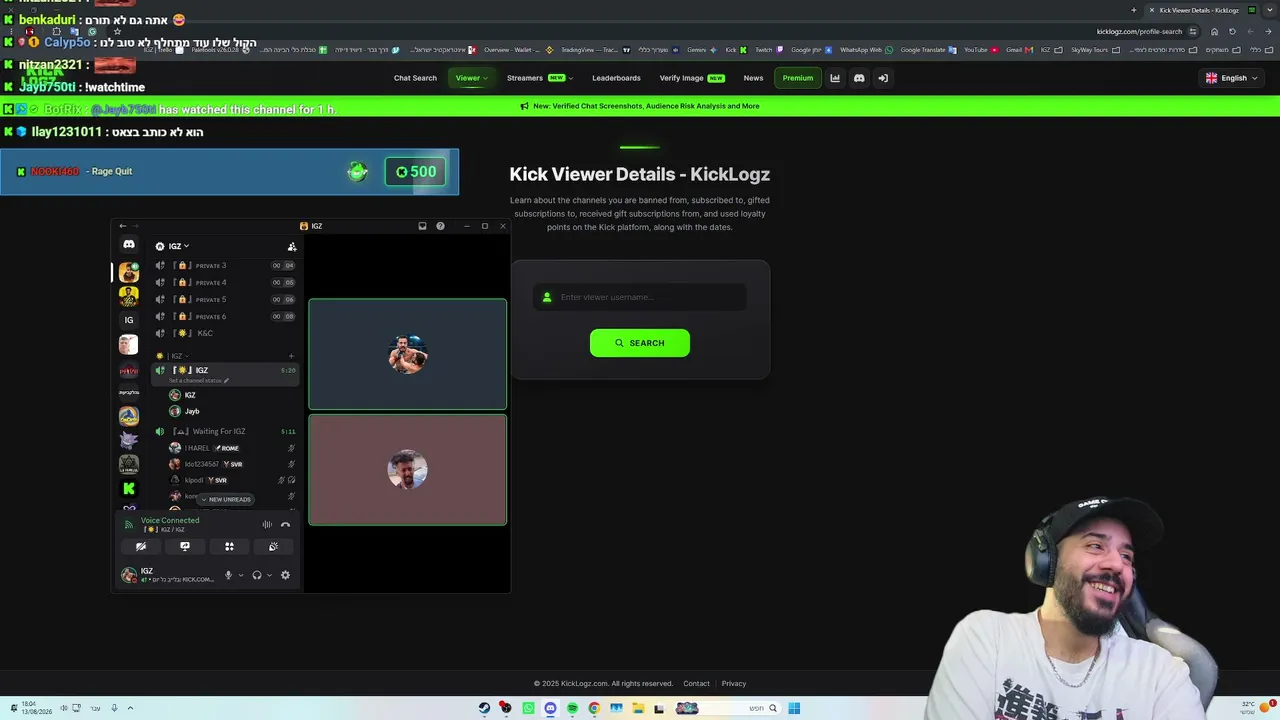This screenshot has width=1280, height=720.
Task: Click the Premium button
Action: click(x=798, y=78)
